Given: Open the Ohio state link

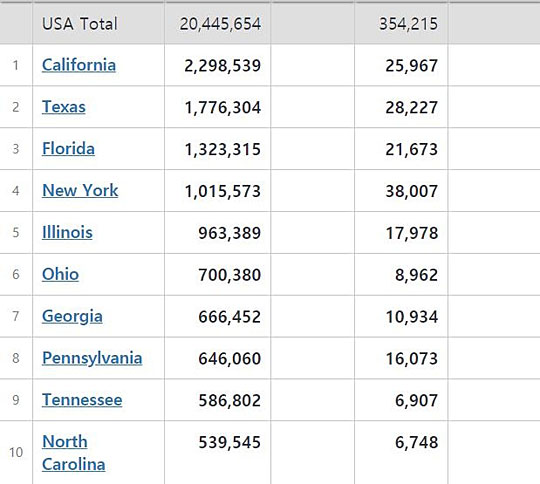Looking at the screenshot, I should tap(60, 274).
